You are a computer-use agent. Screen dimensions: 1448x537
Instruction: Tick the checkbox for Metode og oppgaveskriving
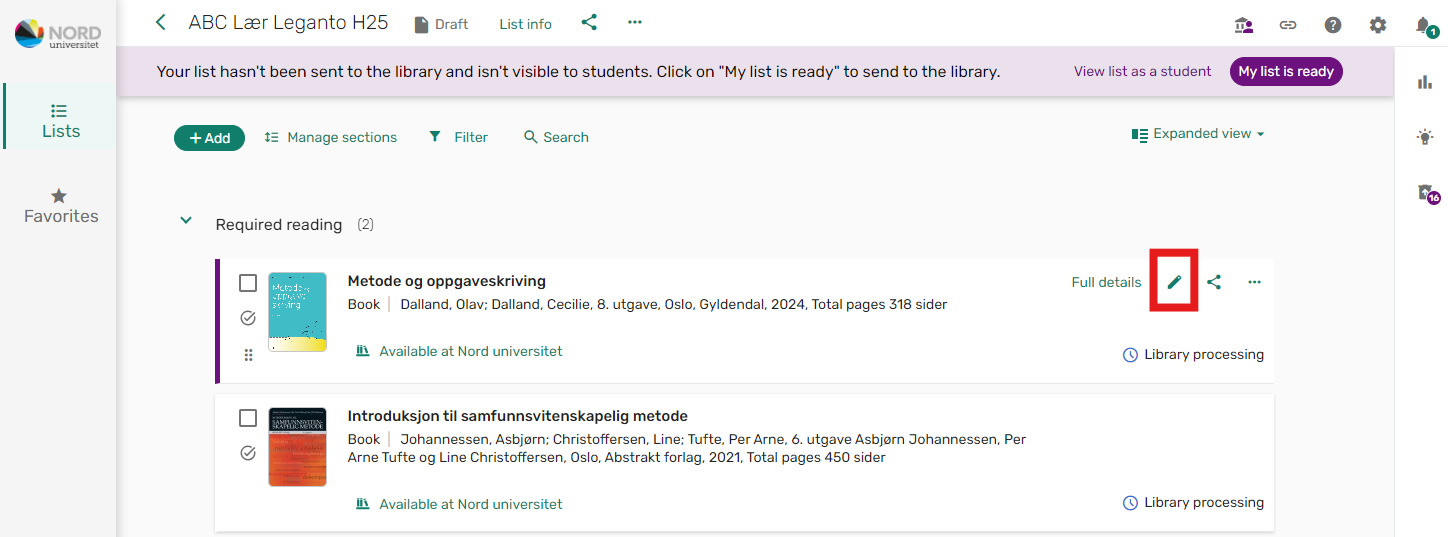[248, 283]
